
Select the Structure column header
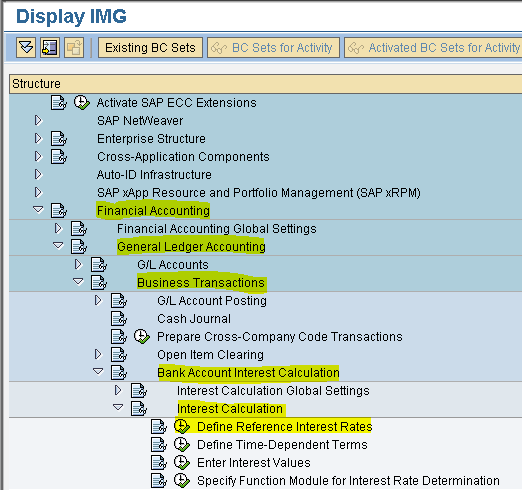coord(265,84)
